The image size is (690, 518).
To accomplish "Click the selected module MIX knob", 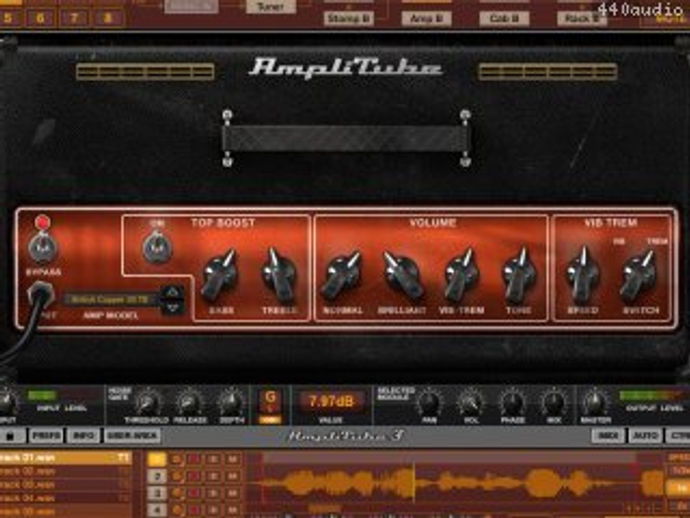I will [554, 402].
